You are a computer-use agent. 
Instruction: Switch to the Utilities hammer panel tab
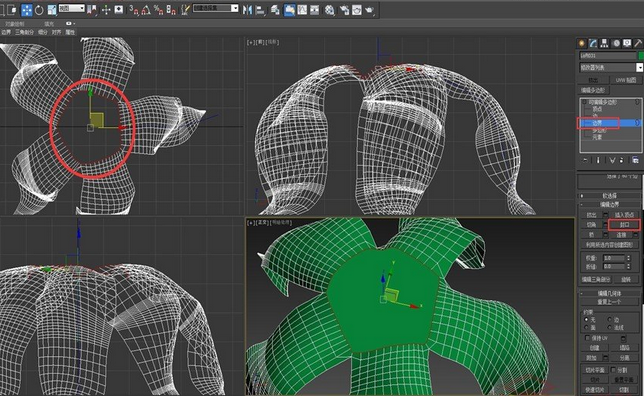pos(638,43)
